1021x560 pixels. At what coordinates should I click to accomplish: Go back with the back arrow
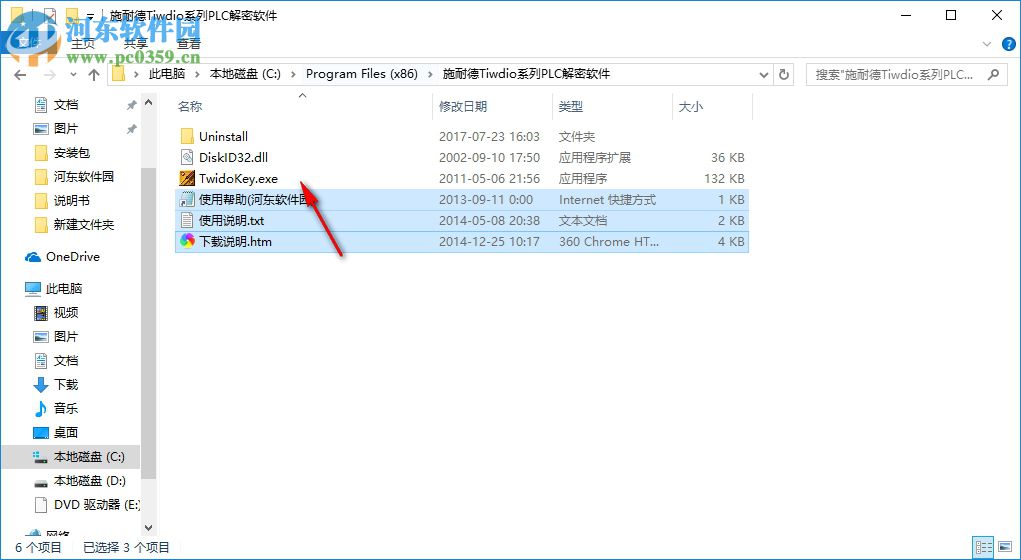pos(20,75)
